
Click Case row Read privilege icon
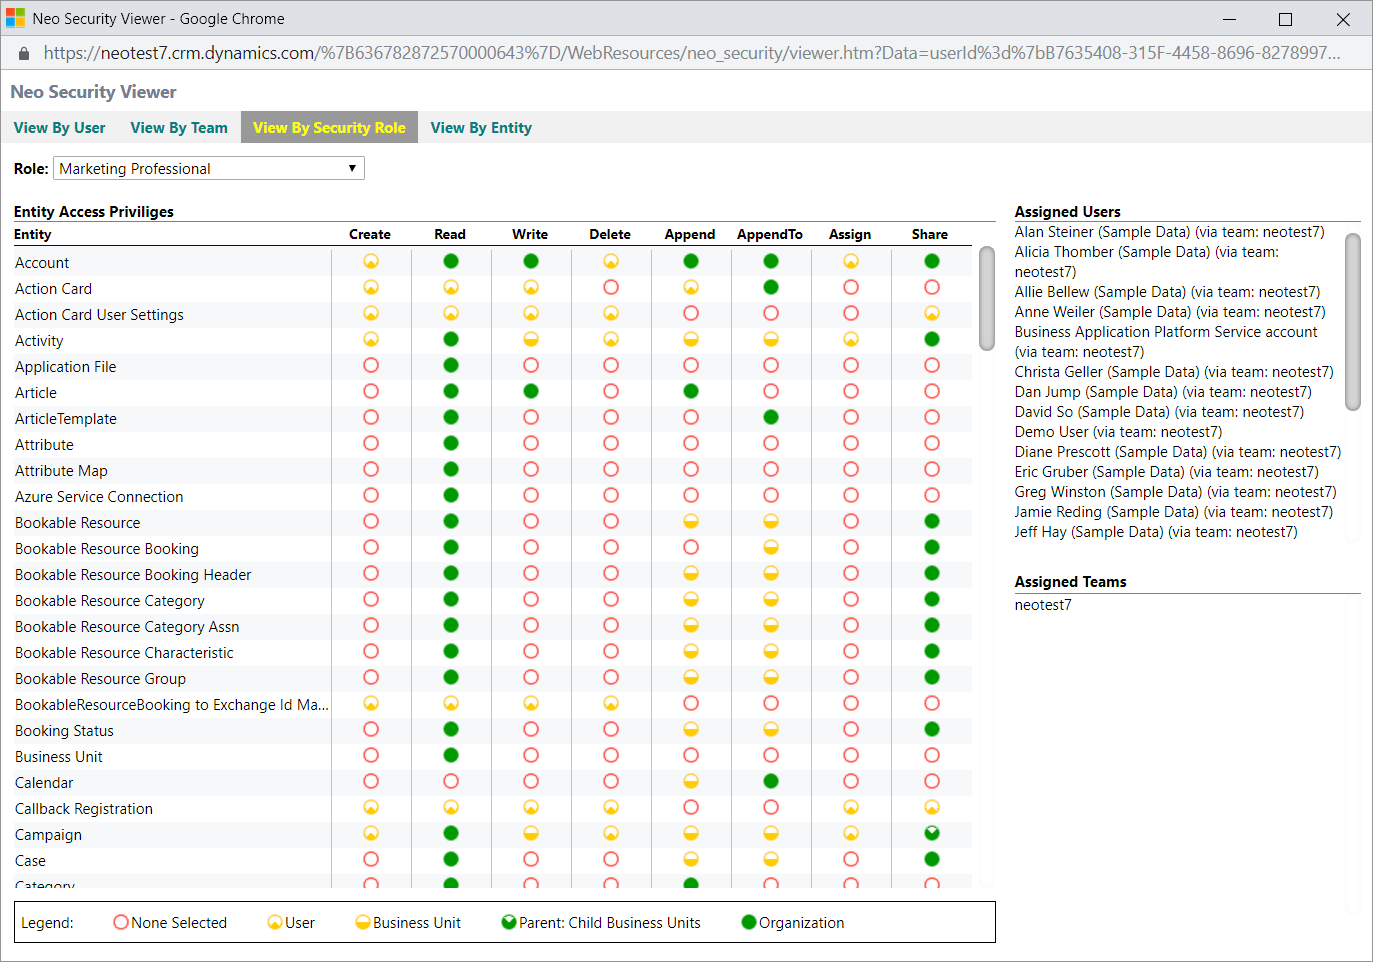[x=451, y=859]
